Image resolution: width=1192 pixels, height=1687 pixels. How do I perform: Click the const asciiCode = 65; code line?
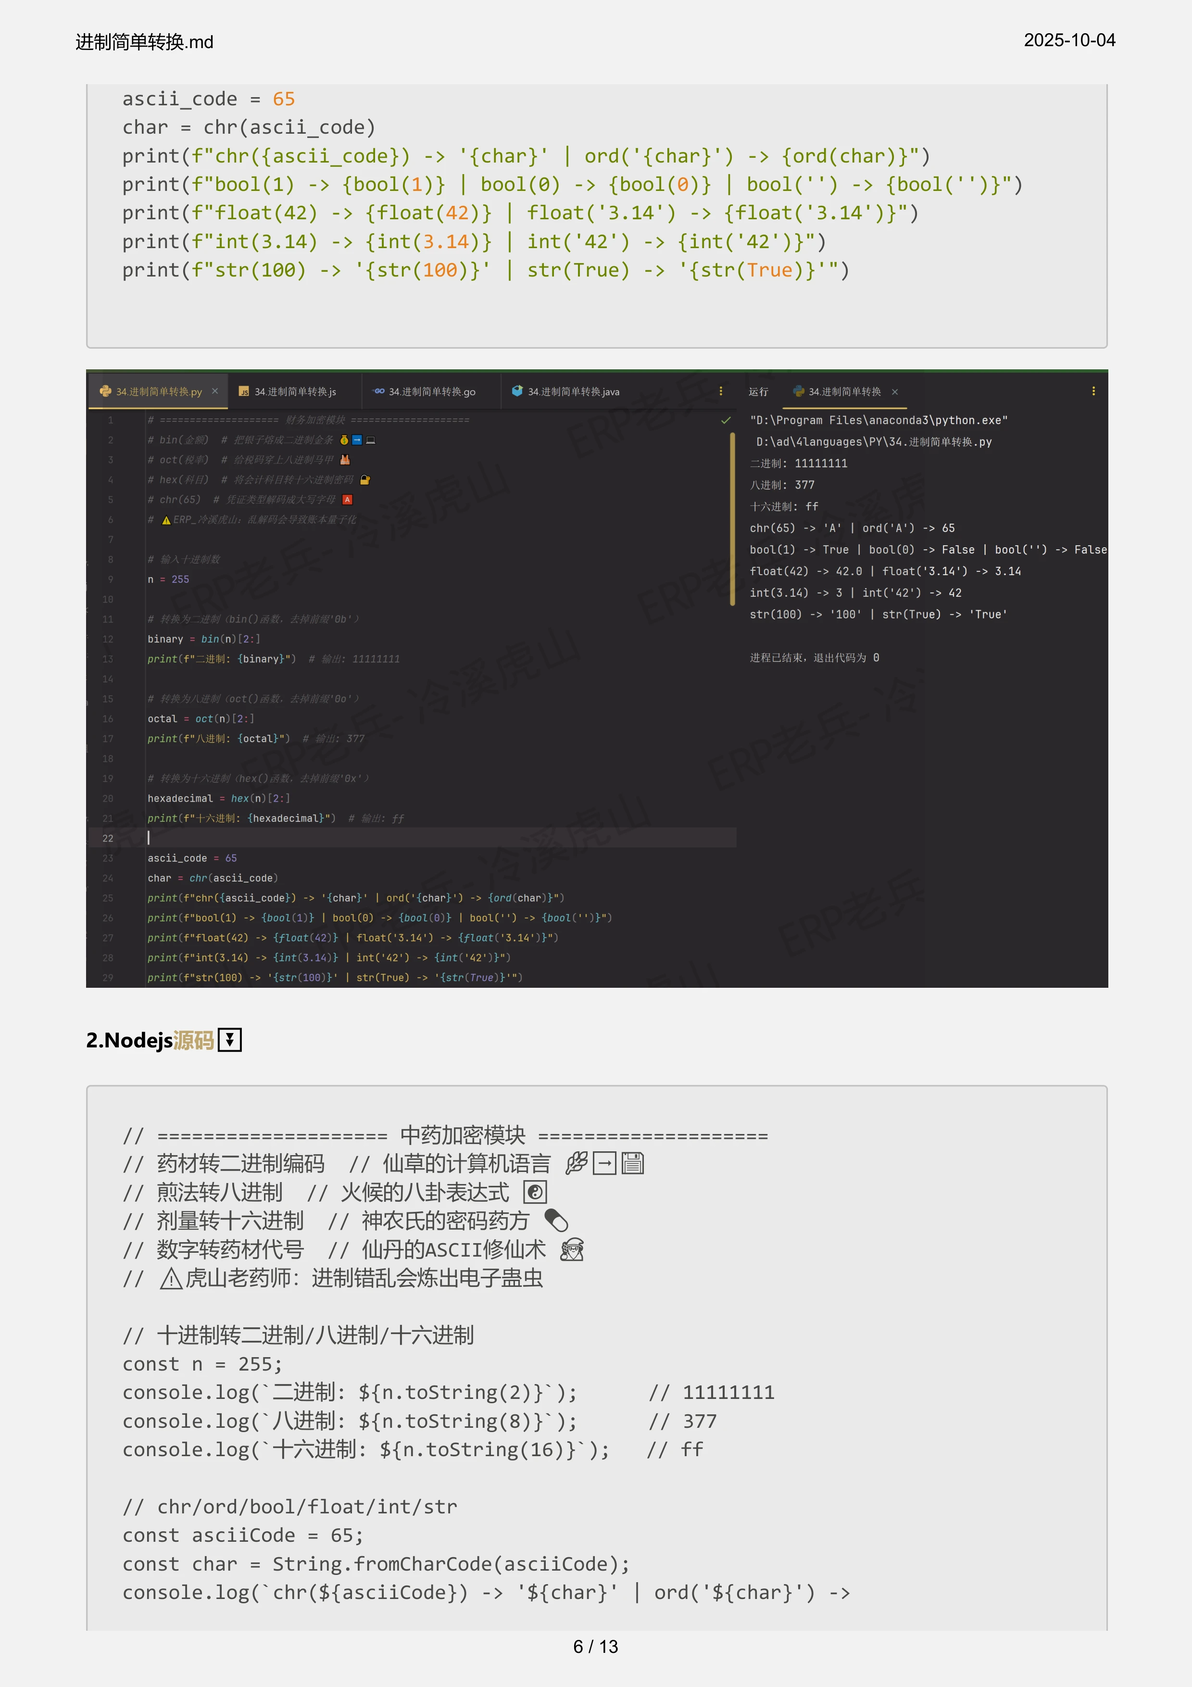(243, 1535)
